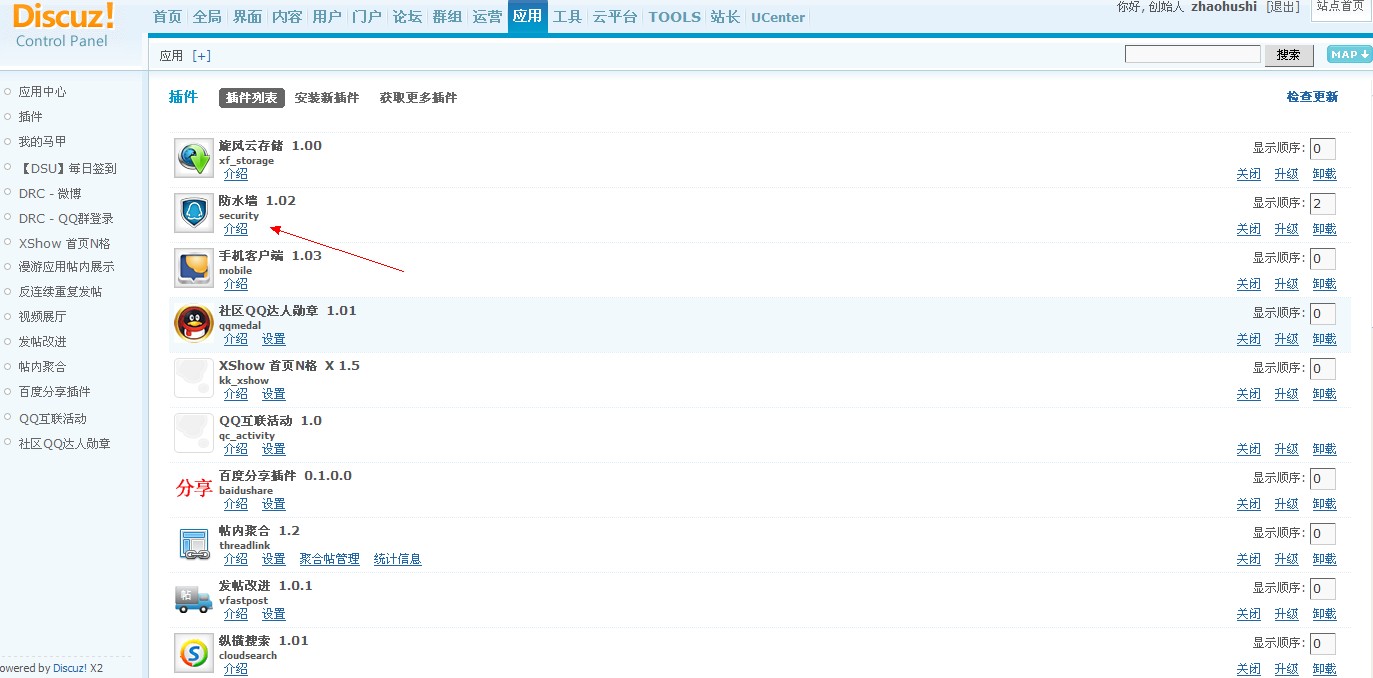This screenshot has height=678, width=1373.
Task: Open 帖内聚合 in the sidebar
Action: tap(42, 367)
